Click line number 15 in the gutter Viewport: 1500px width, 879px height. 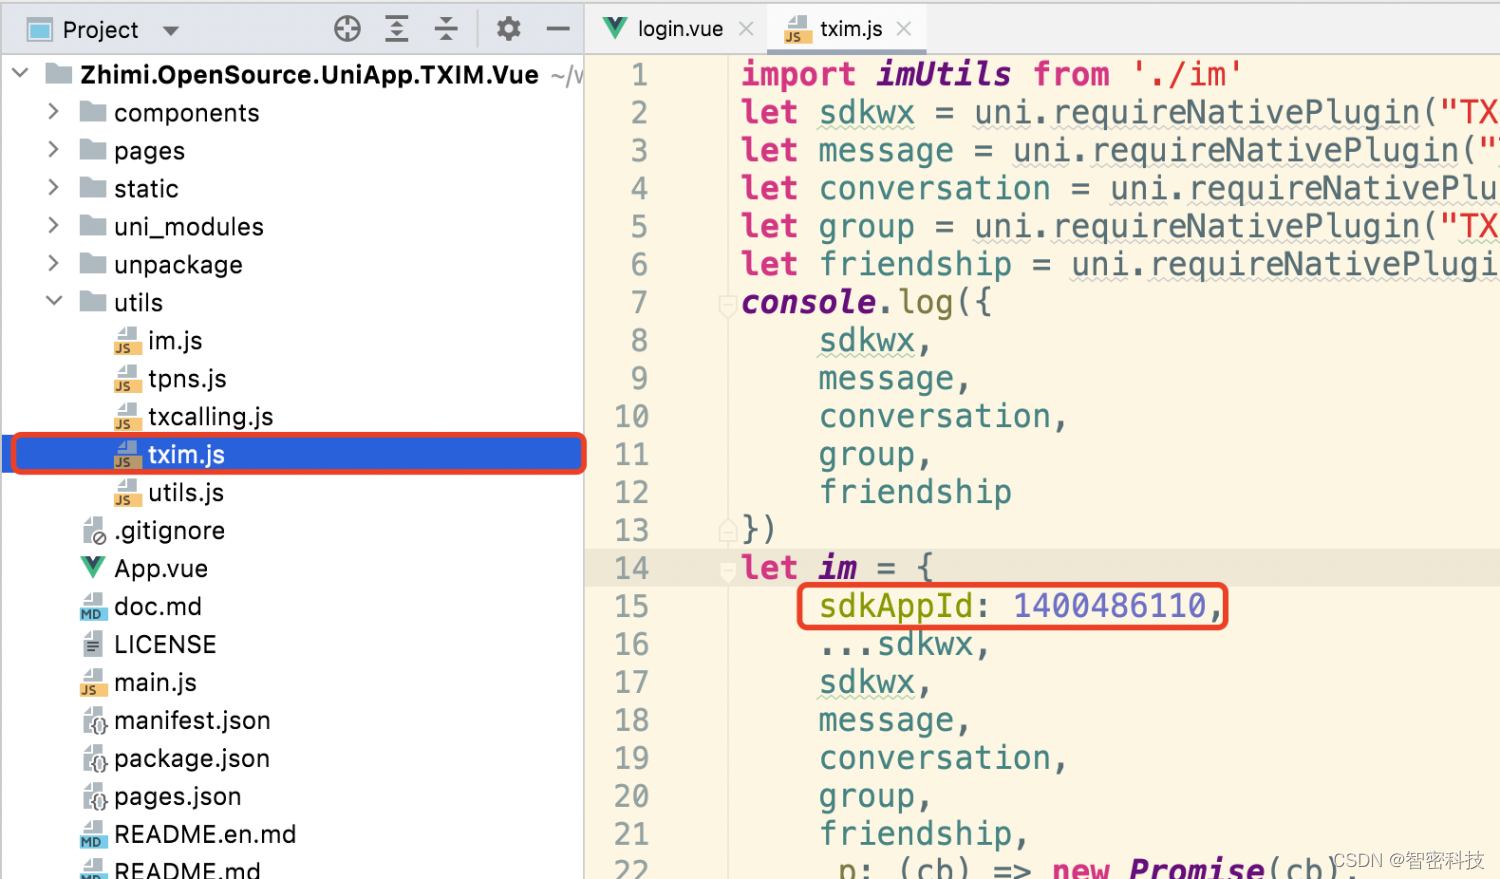click(631, 606)
